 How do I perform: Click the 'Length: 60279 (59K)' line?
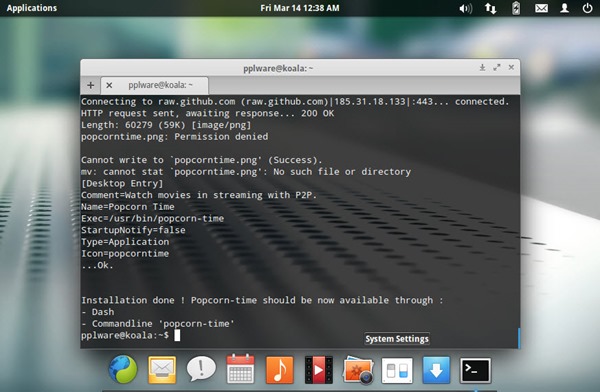pos(166,125)
